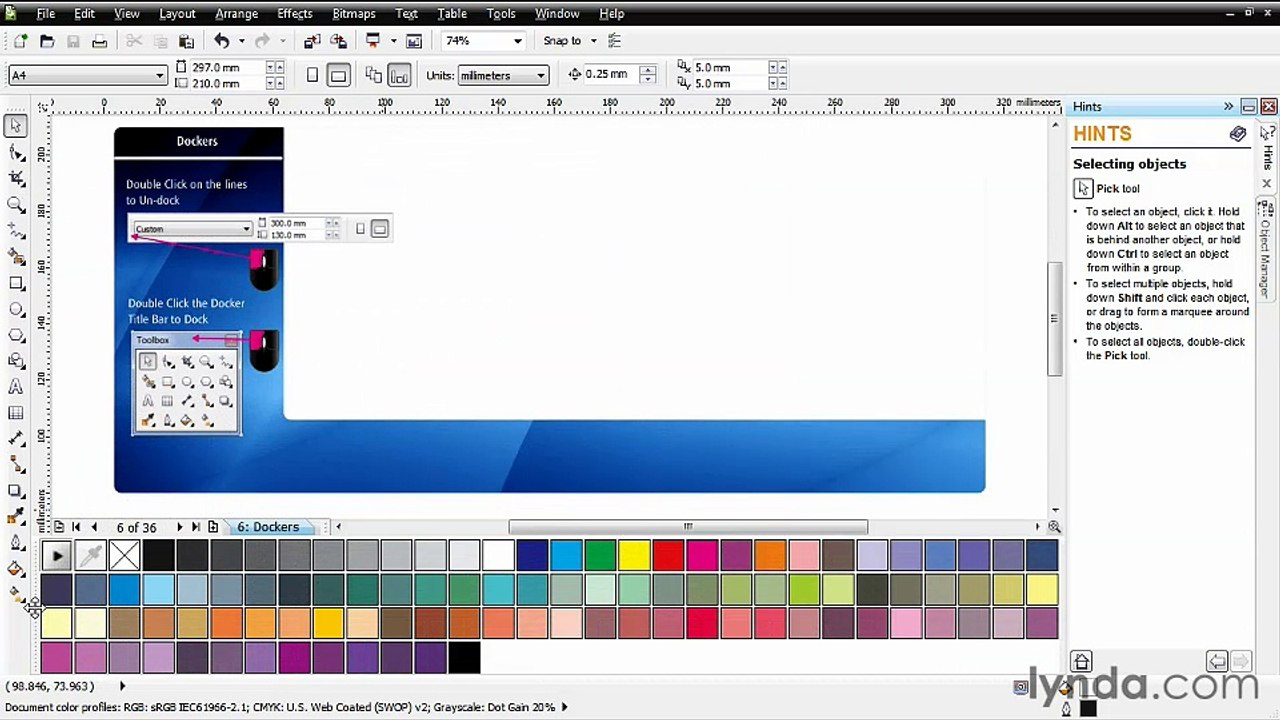Go to the previous page in navigator
The height and width of the screenshot is (720, 1280).
[94, 527]
